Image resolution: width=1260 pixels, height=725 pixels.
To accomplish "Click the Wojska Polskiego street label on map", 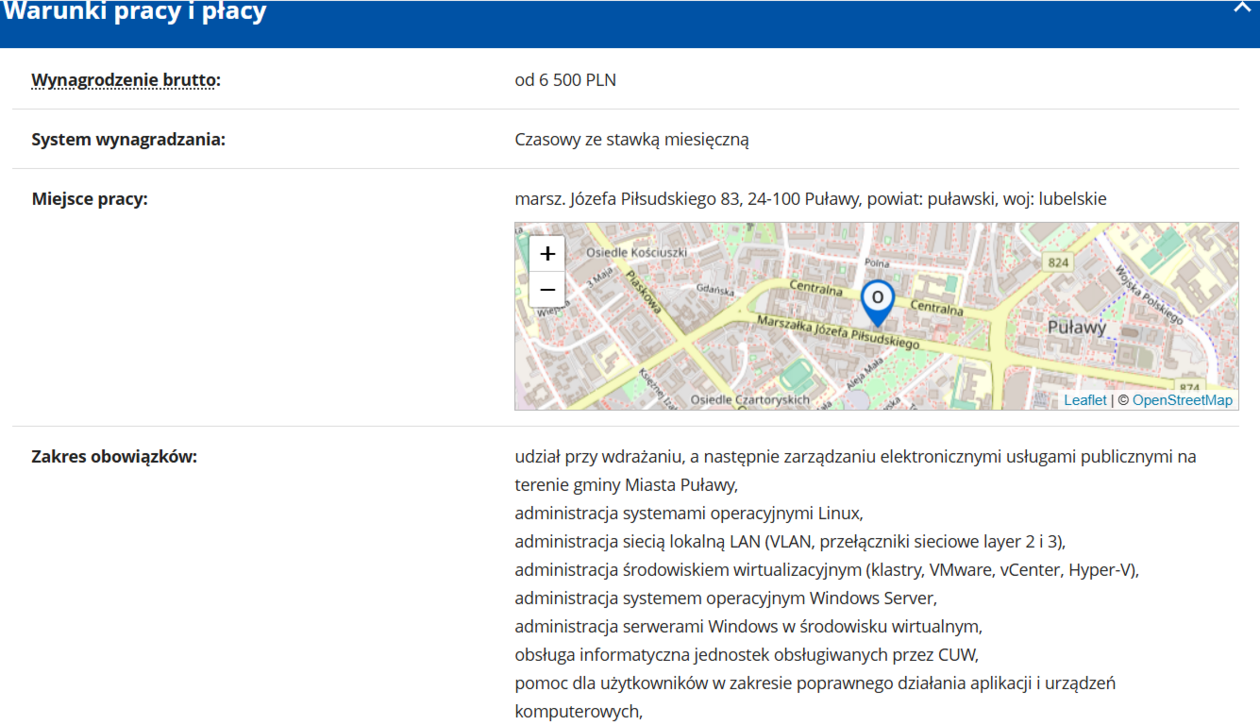I will click(1149, 295).
